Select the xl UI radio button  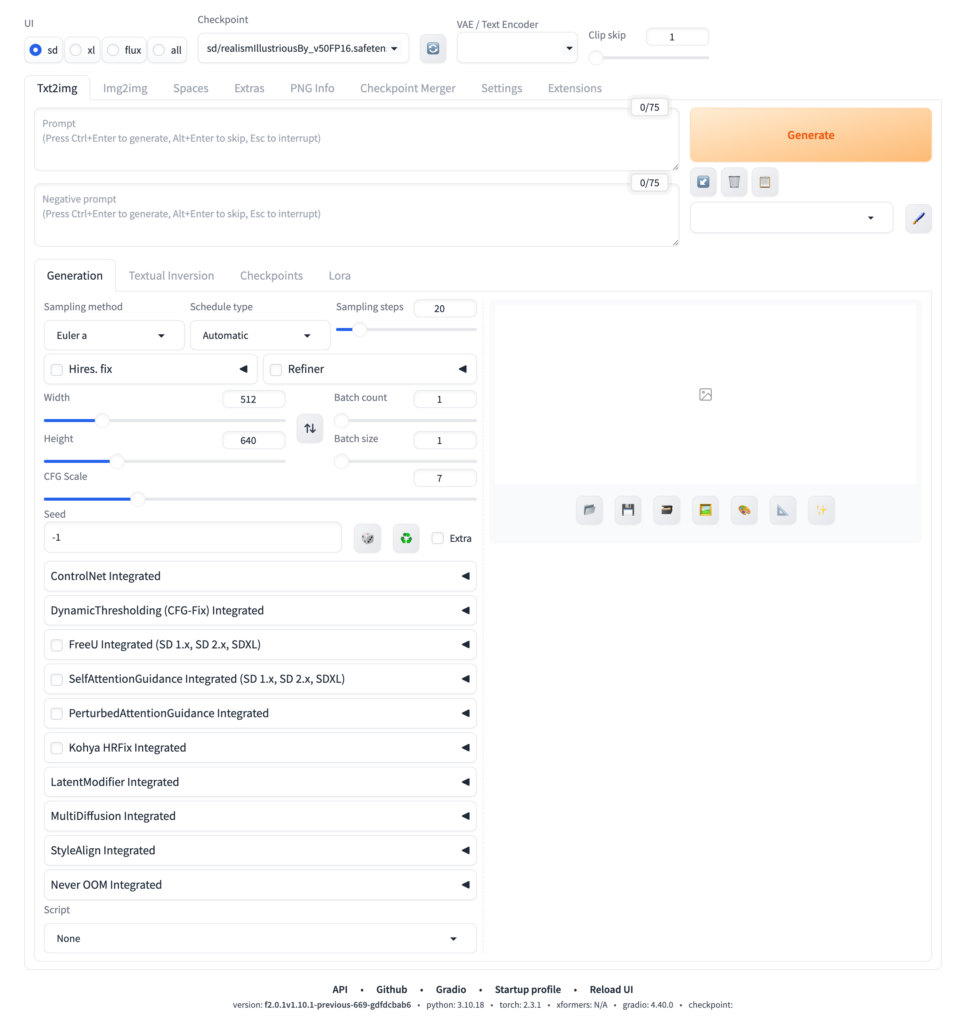click(75, 49)
